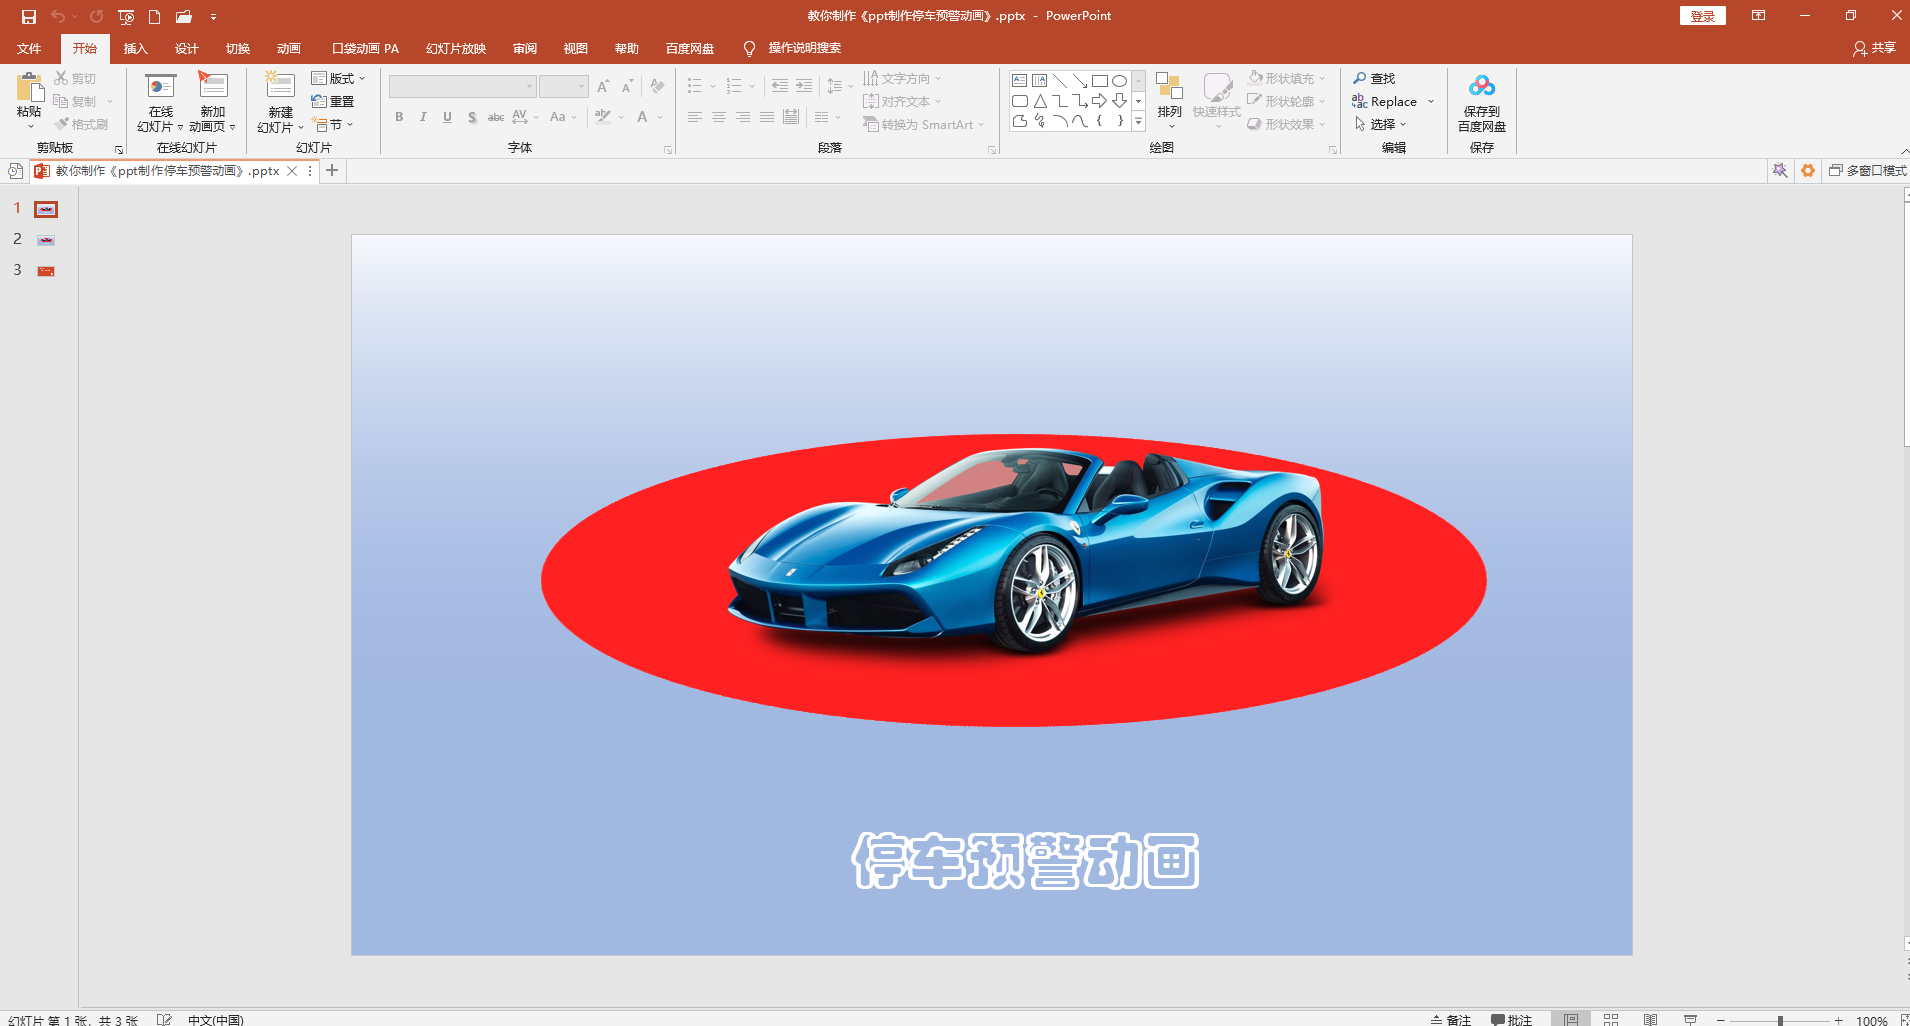Screen dimensions: 1910x1026
Task: Click the Online Slides (在线幻灯片) icon
Action: pyautogui.click(x=161, y=88)
